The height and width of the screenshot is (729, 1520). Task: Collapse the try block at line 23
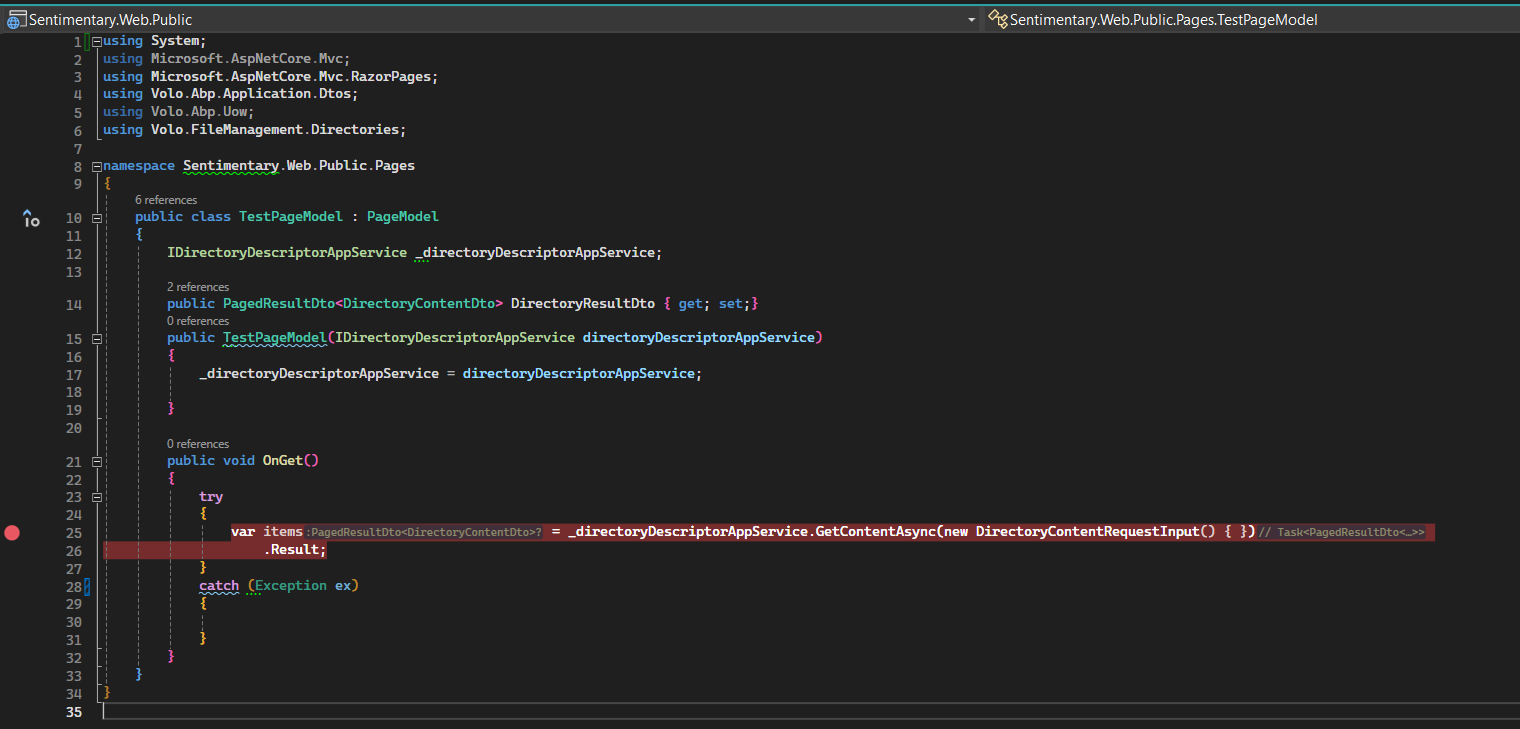pos(96,497)
